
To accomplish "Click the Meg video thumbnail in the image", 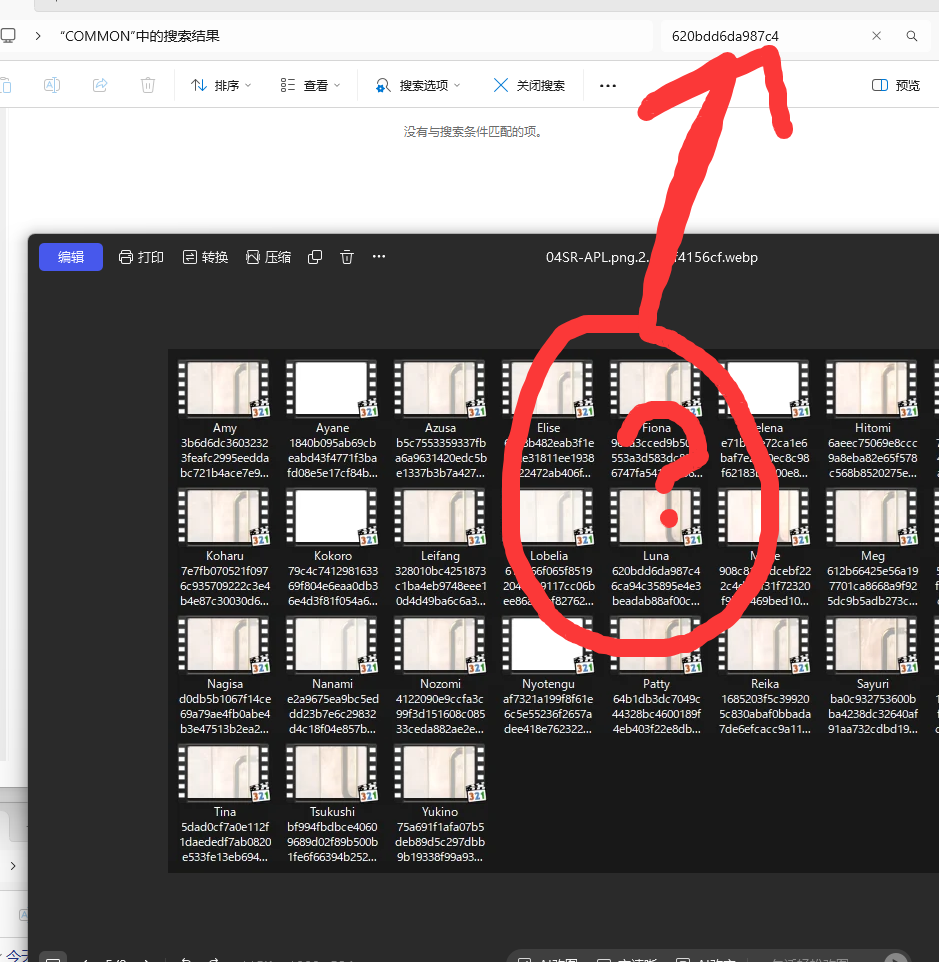I will (873, 517).
